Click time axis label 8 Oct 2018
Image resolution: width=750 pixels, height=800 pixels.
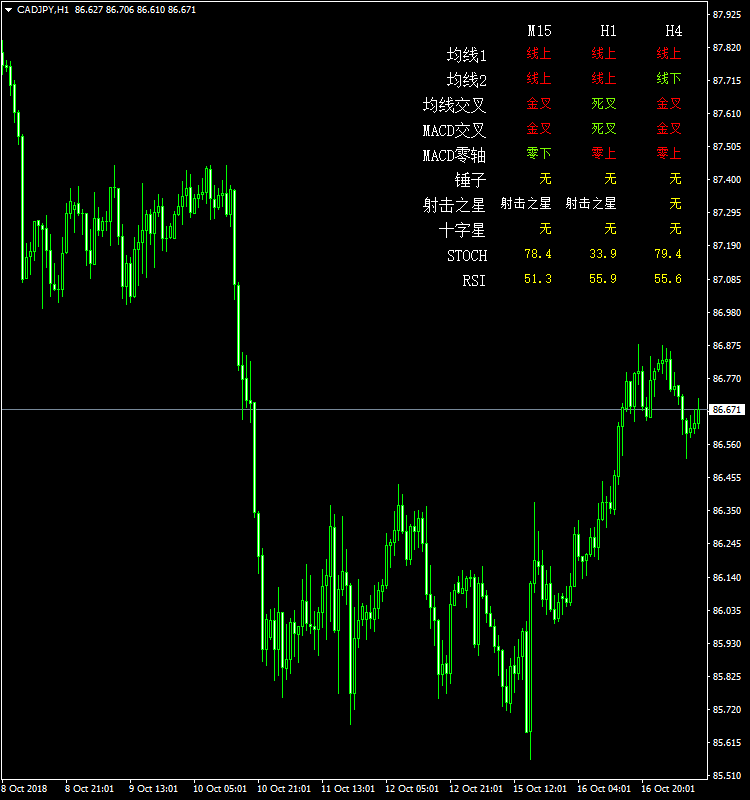[24, 789]
